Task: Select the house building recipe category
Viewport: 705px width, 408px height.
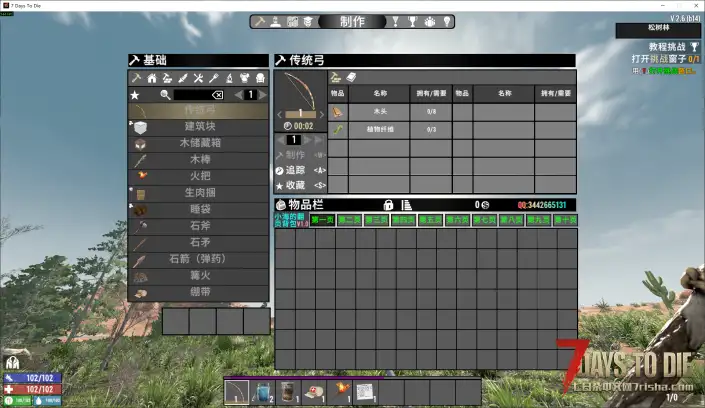Action: (152, 78)
